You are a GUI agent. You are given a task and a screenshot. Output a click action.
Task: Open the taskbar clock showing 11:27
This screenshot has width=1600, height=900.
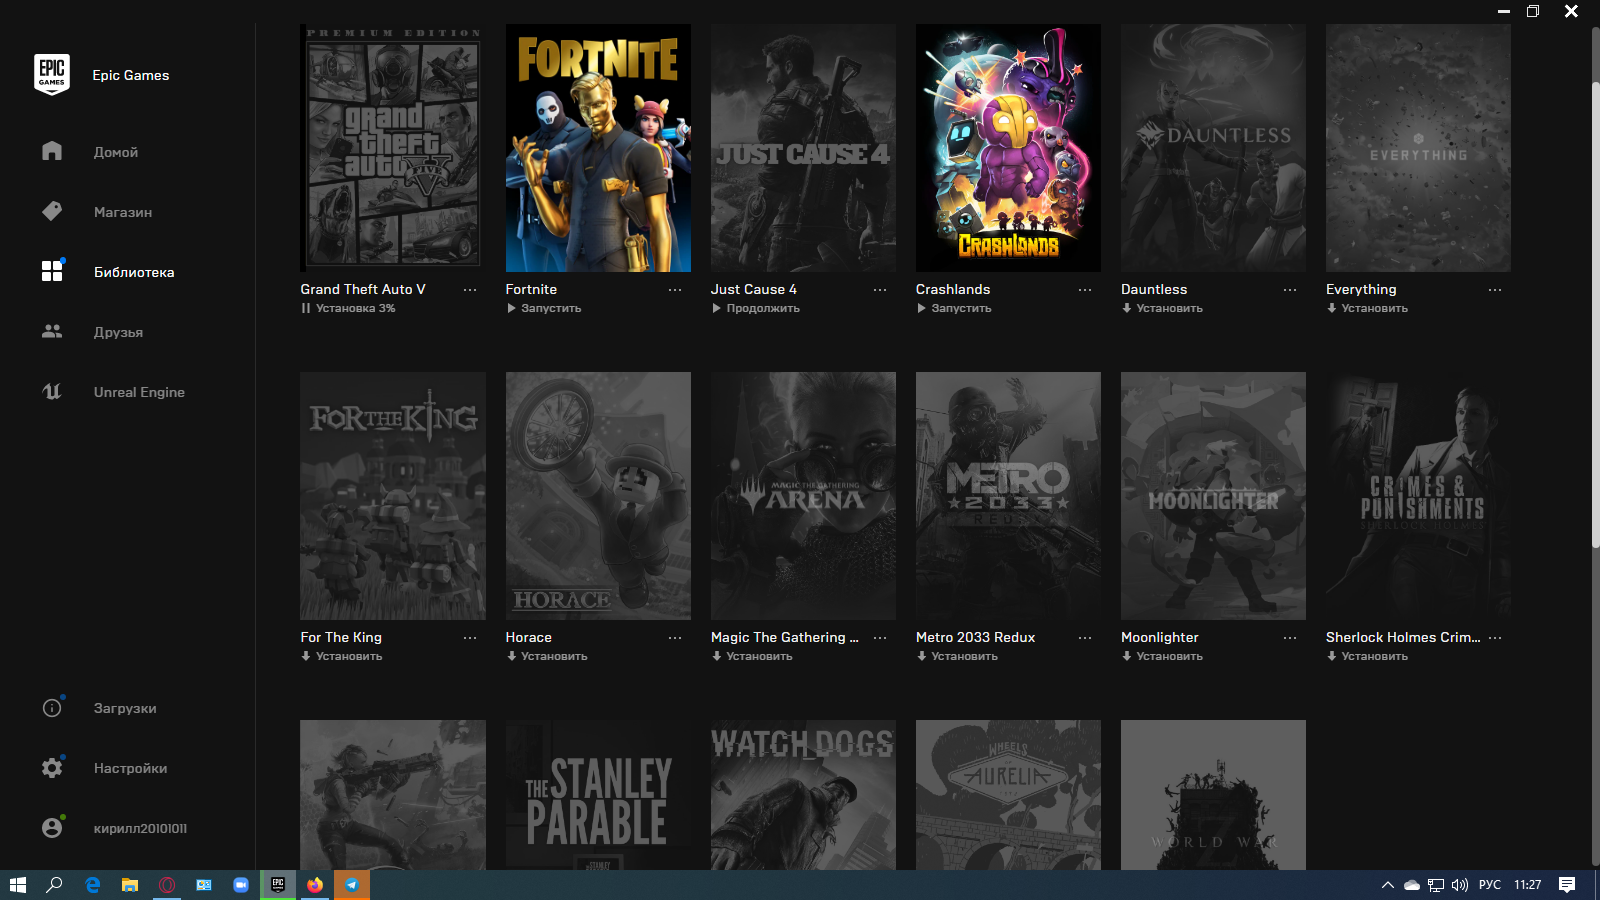pos(1527,885)
